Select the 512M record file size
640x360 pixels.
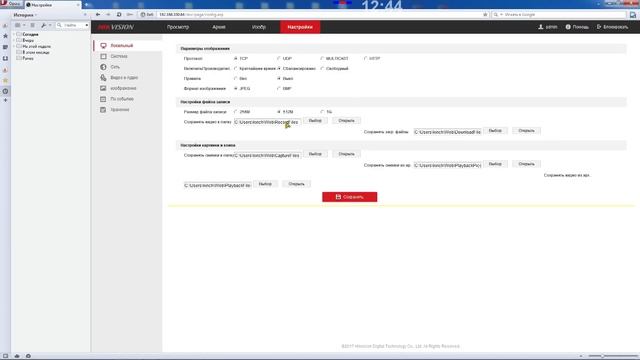tap(279, 111)
